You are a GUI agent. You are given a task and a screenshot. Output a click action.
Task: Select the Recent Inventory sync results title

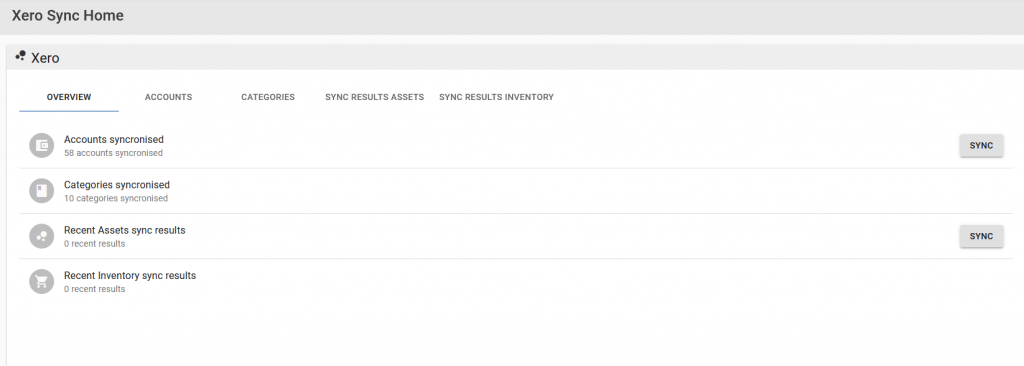click(130, 276)
